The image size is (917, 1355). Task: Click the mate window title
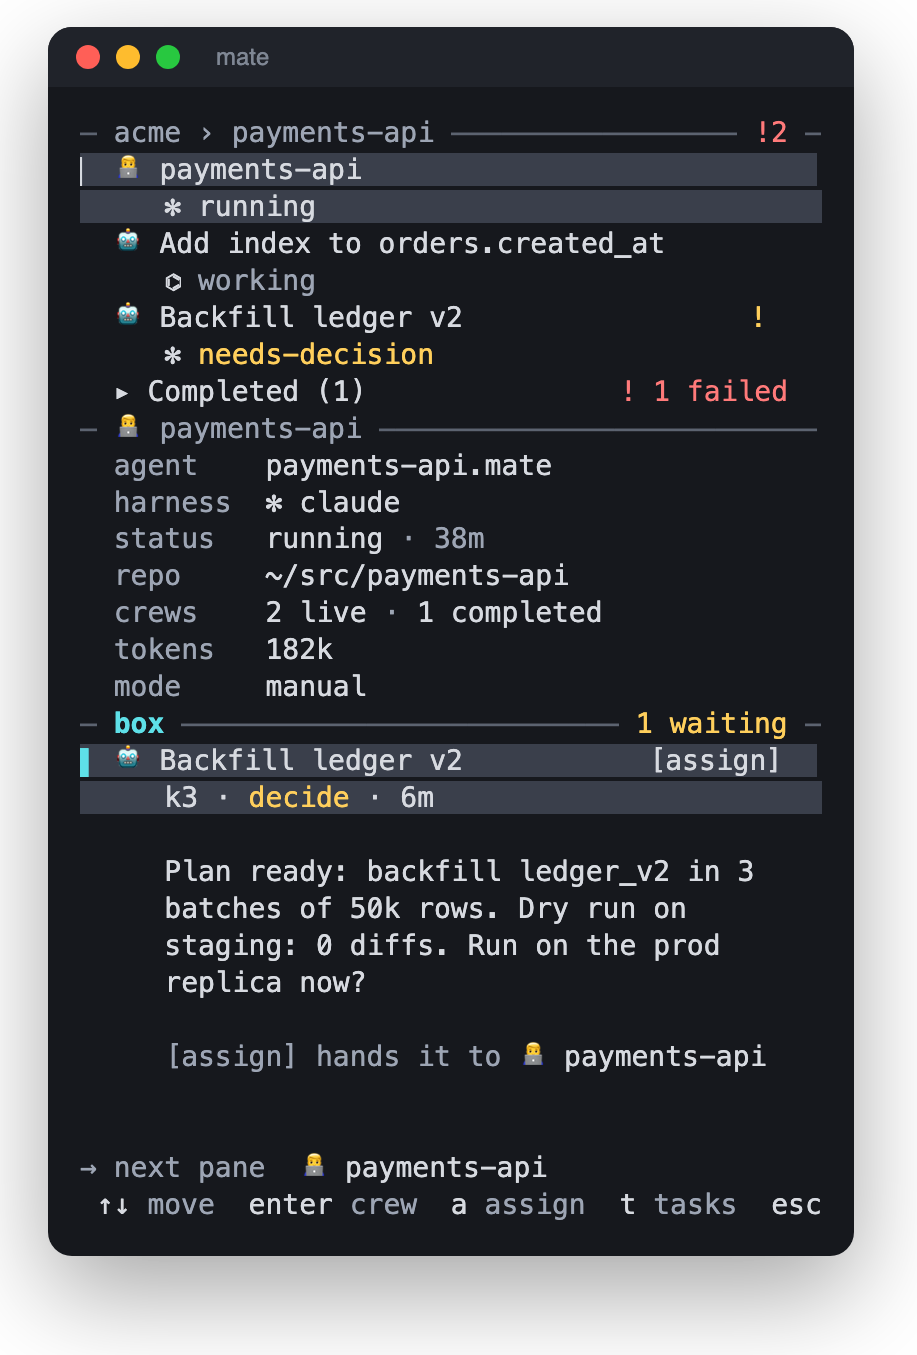pos(242,57)
